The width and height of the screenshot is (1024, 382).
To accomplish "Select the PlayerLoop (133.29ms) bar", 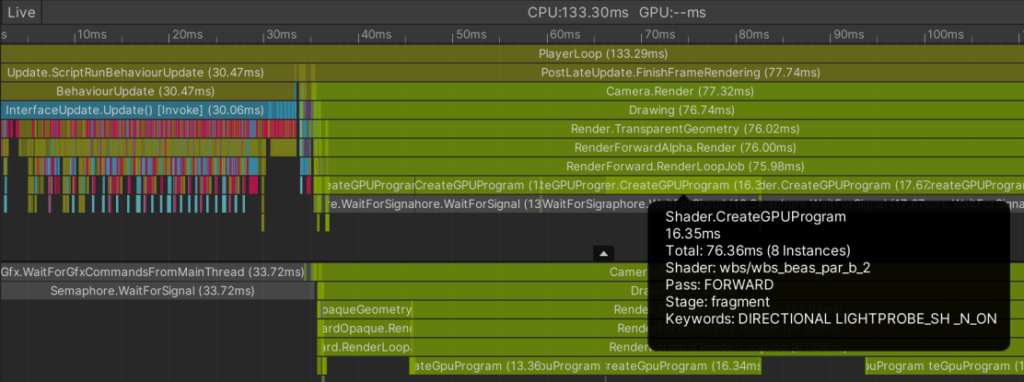I will pyautogui.click(x=512, y=54).
